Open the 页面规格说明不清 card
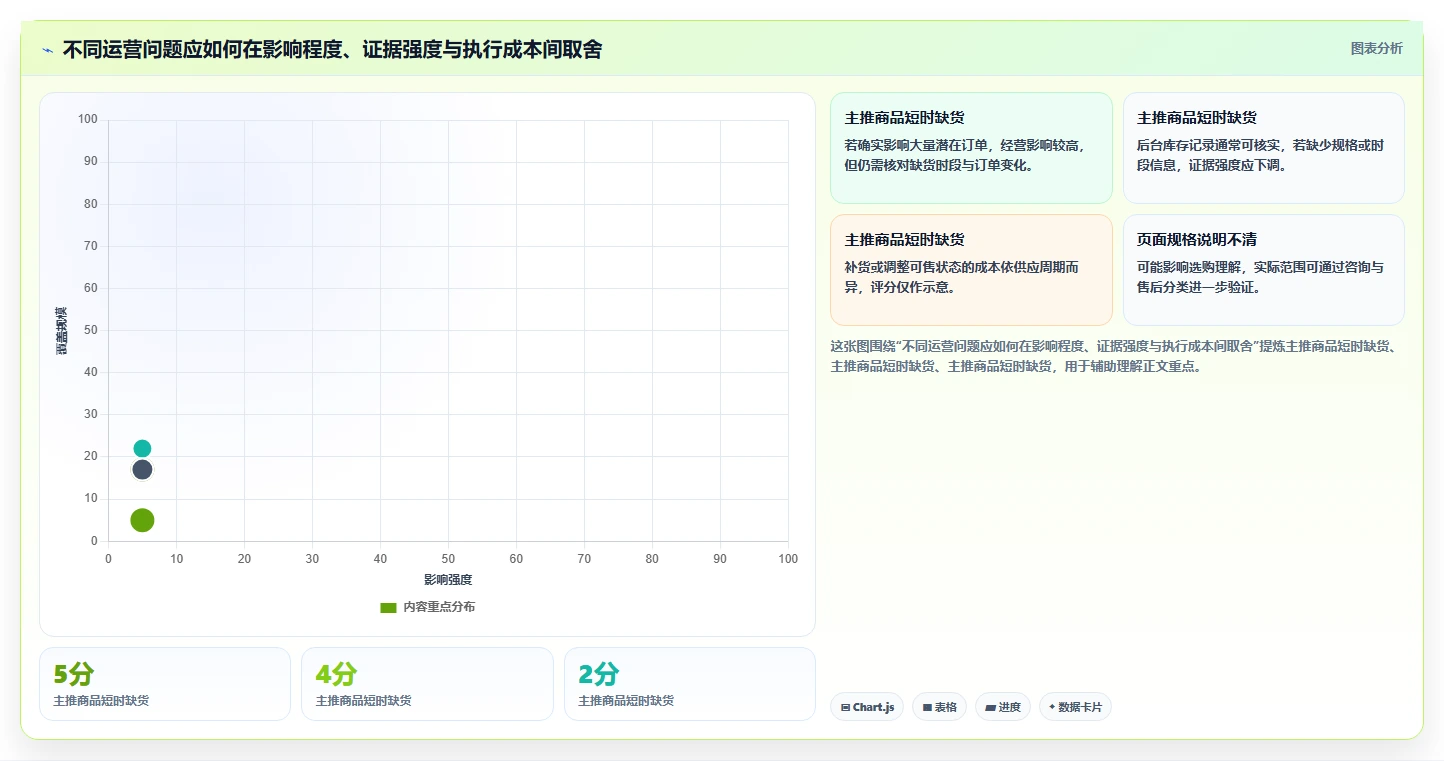1444x761 pixels. (x=1264, y=270)
